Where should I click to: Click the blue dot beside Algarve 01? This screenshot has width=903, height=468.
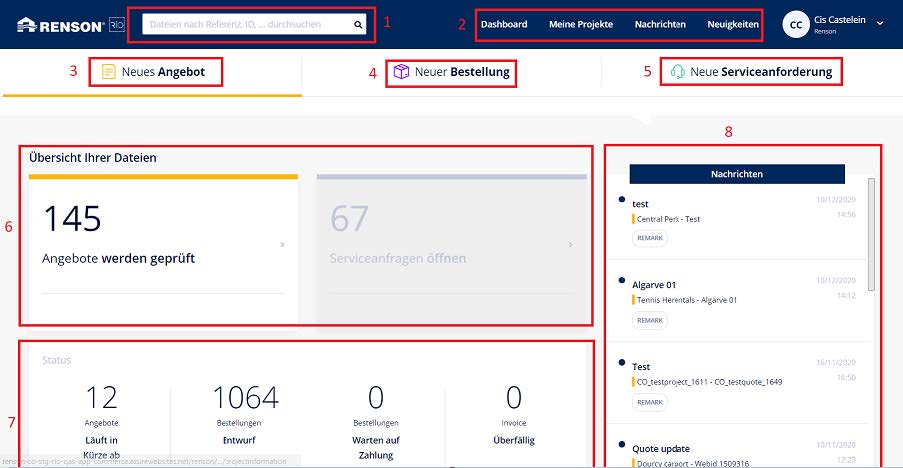pos(622,280)
